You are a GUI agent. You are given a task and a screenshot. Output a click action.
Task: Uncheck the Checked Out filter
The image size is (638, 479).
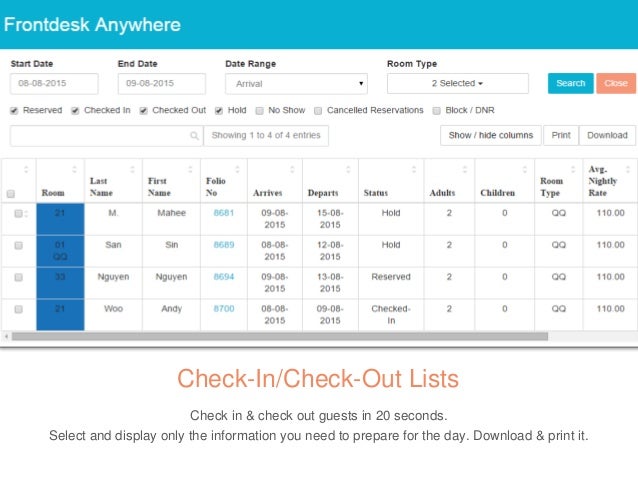(143, 111)
